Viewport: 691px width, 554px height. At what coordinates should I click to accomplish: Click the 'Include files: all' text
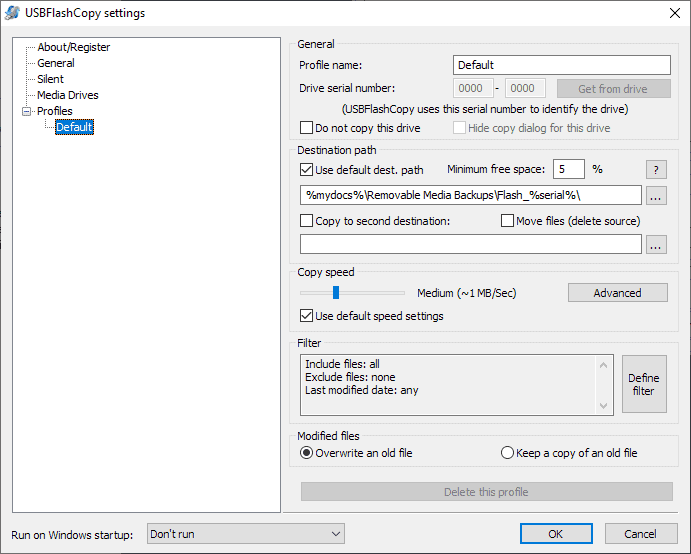[x=342, y=364]
